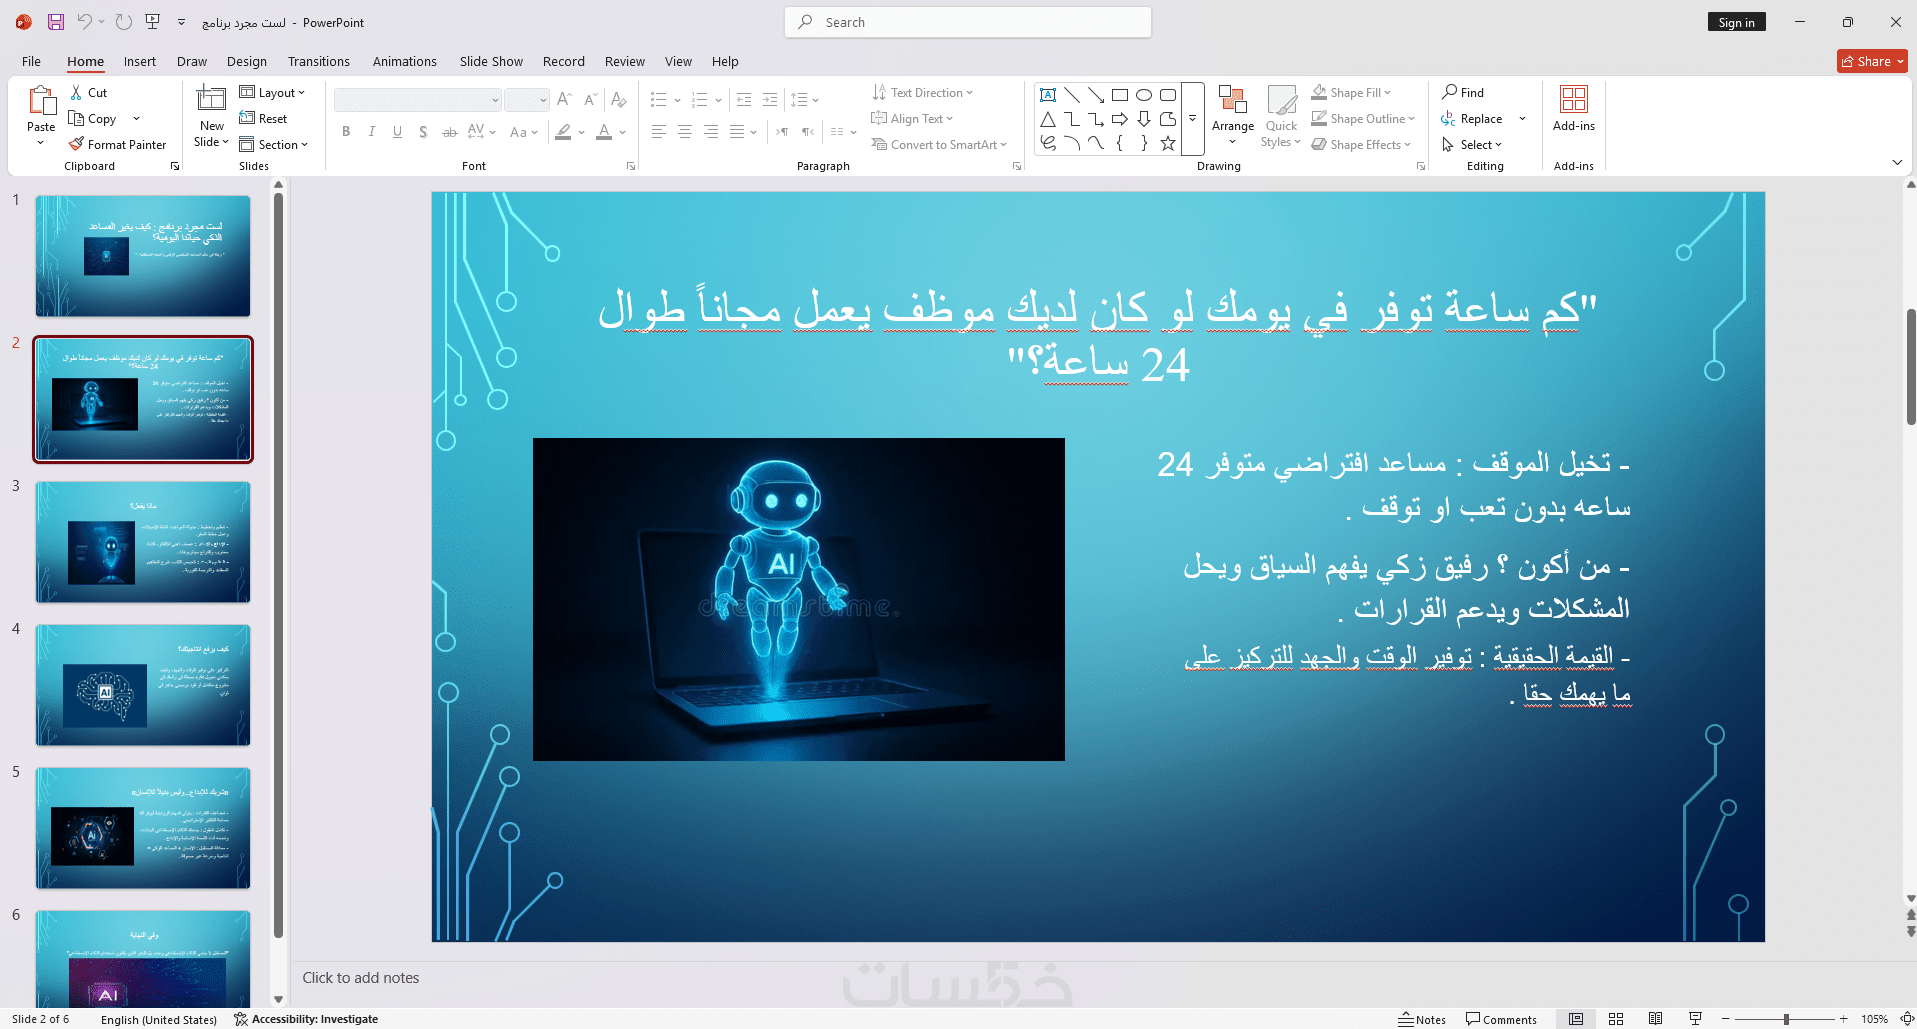Image resolution: width=1917 pixels, height=1029 pixels.
Task: Center the paragraph text
Action: click(x=685, y=131)
